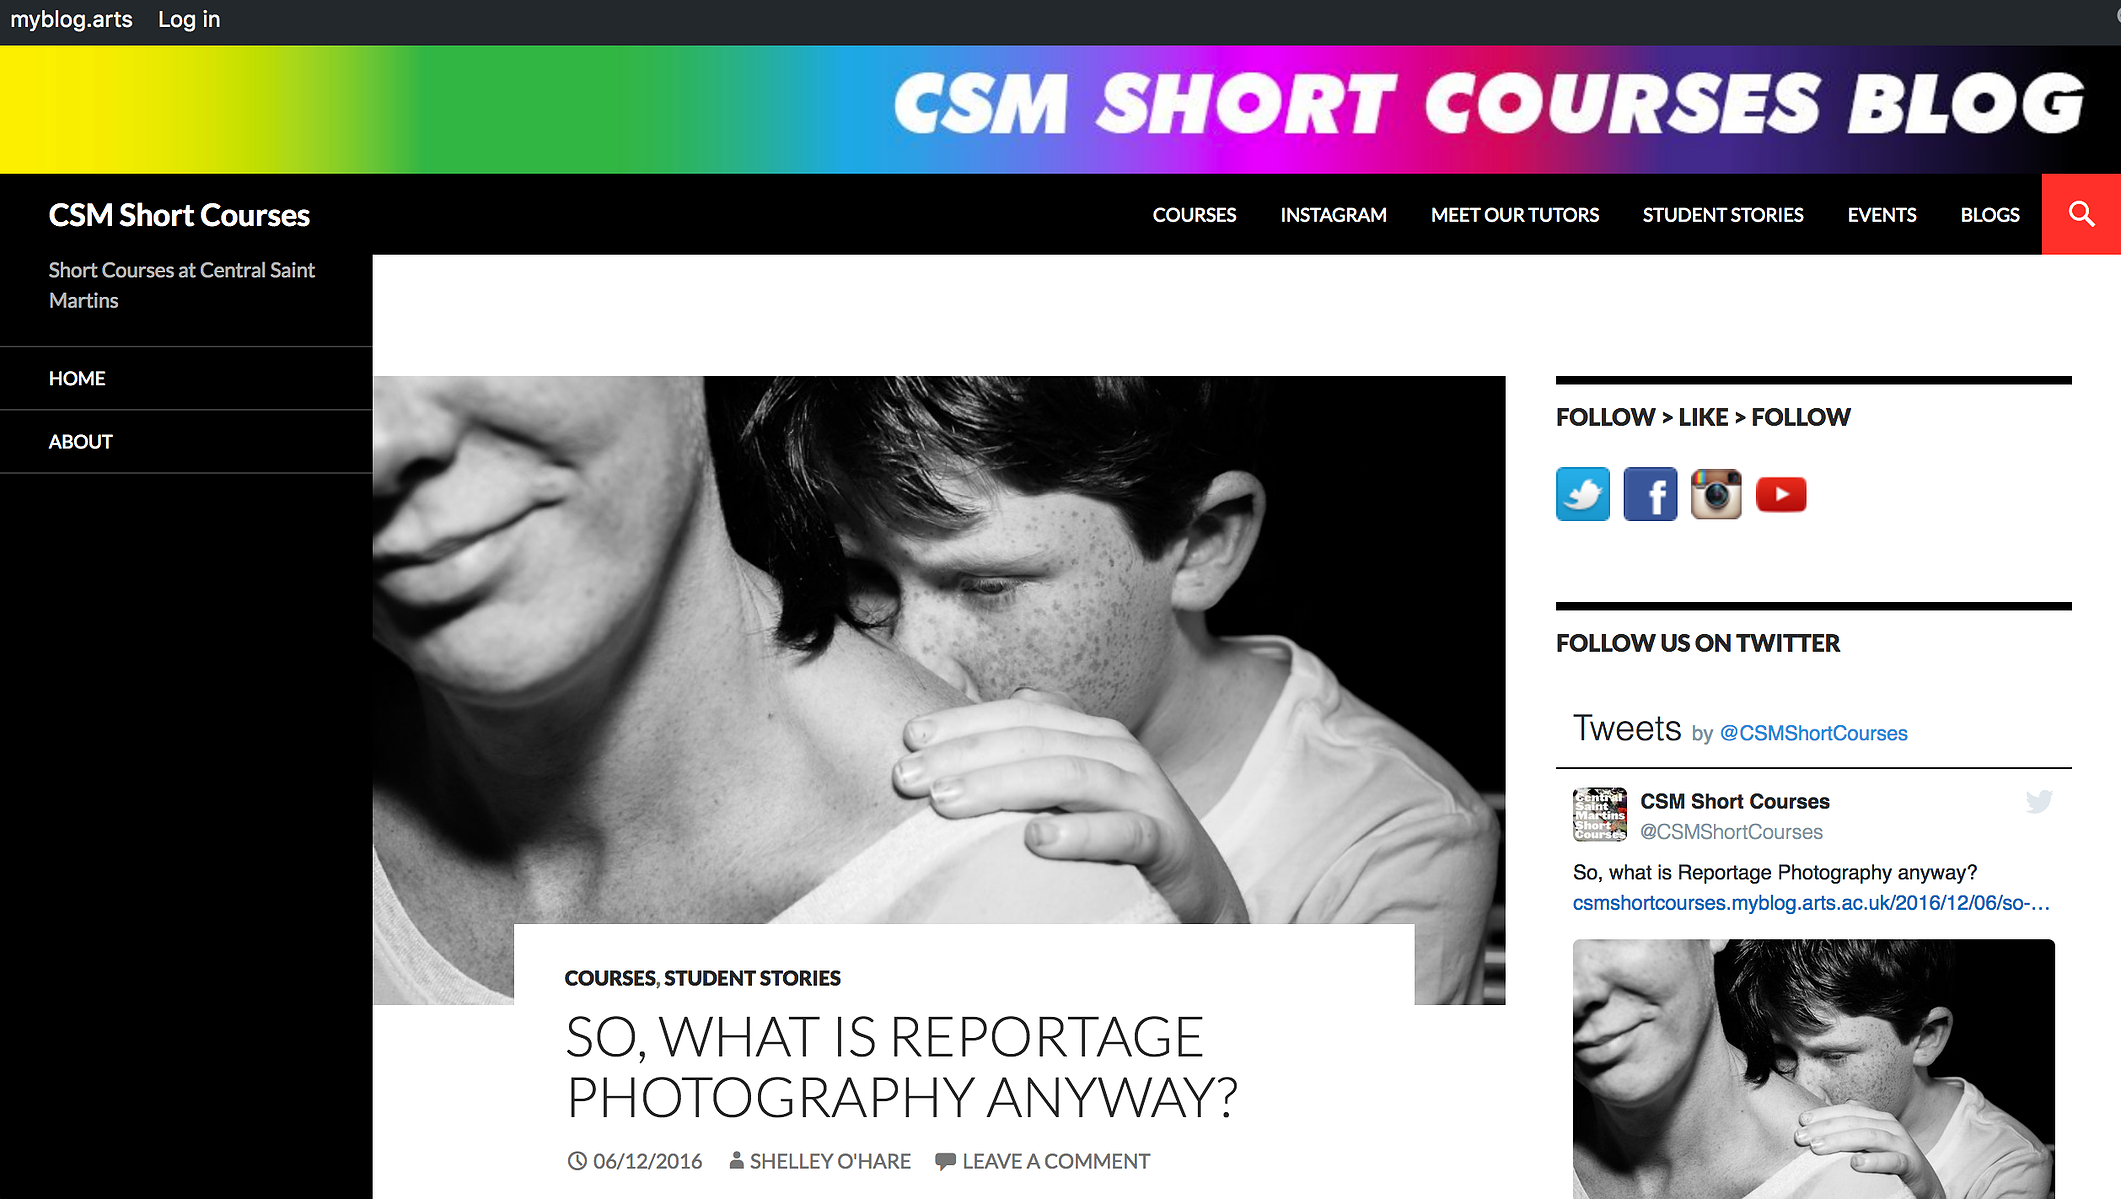Open the Facebook social icon

[1650, 494]
